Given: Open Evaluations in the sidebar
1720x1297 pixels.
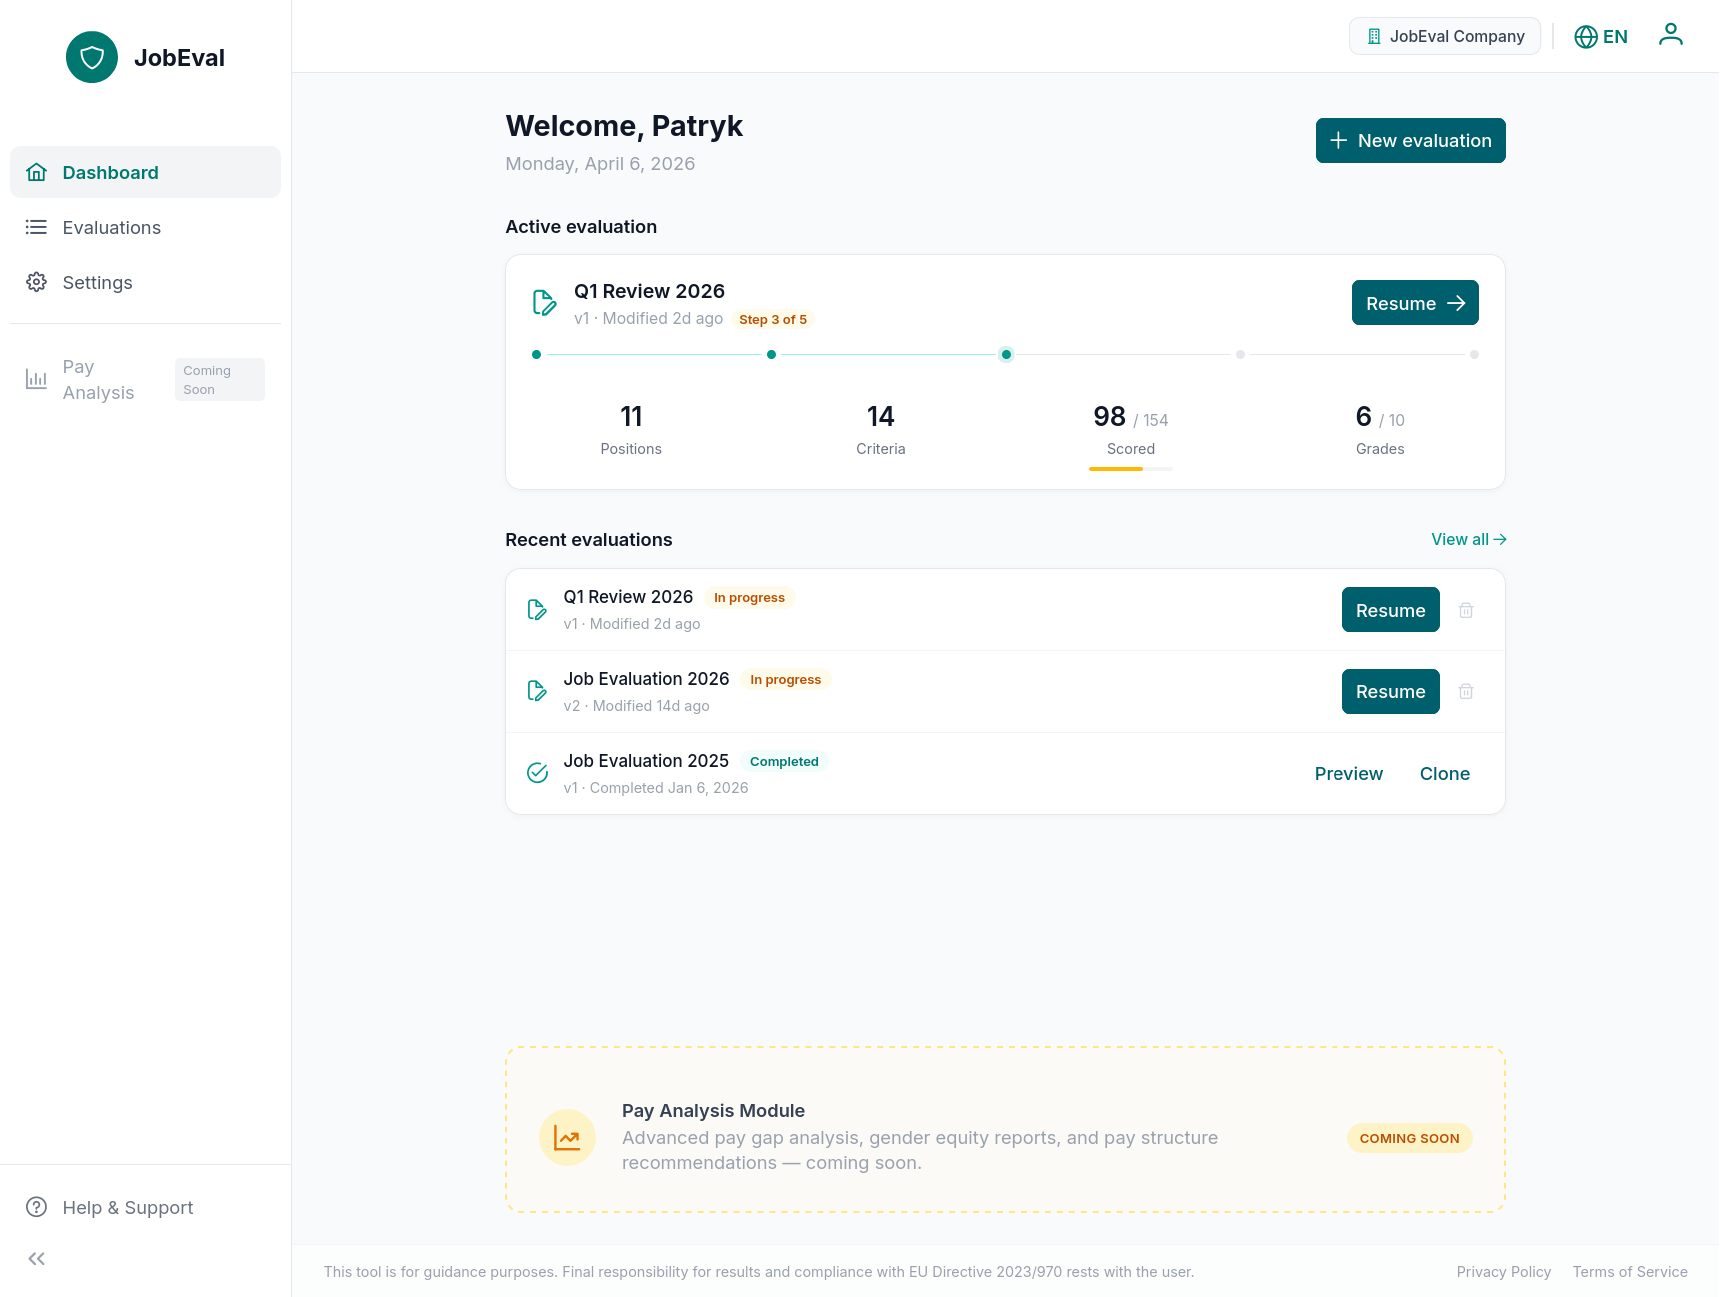Looking at the screenshot, I should tap(145, 227).
